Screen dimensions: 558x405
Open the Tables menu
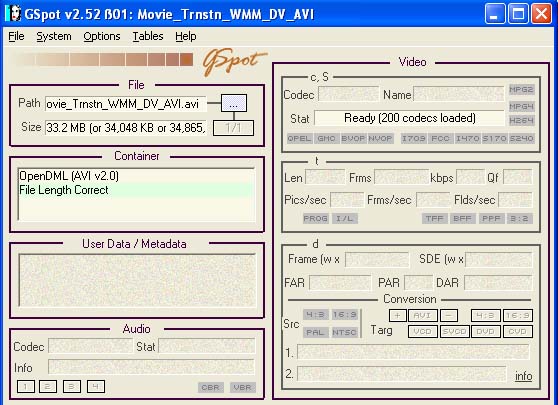pyautogui.click(x=148, y=36)
